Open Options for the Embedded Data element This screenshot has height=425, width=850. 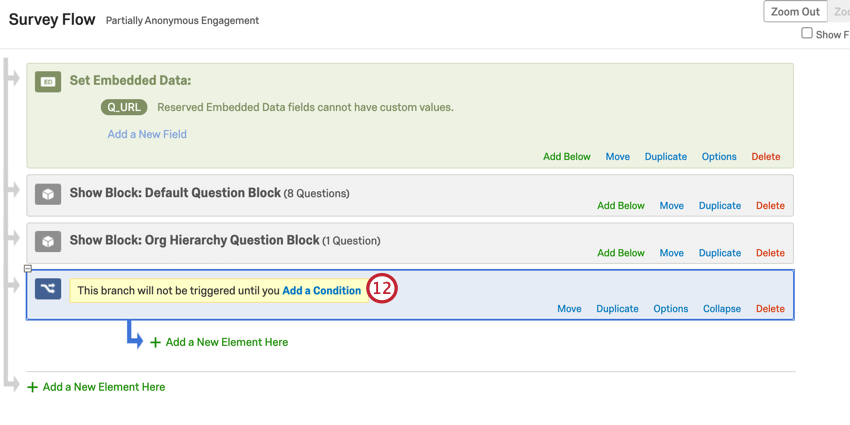click(718, 157)
